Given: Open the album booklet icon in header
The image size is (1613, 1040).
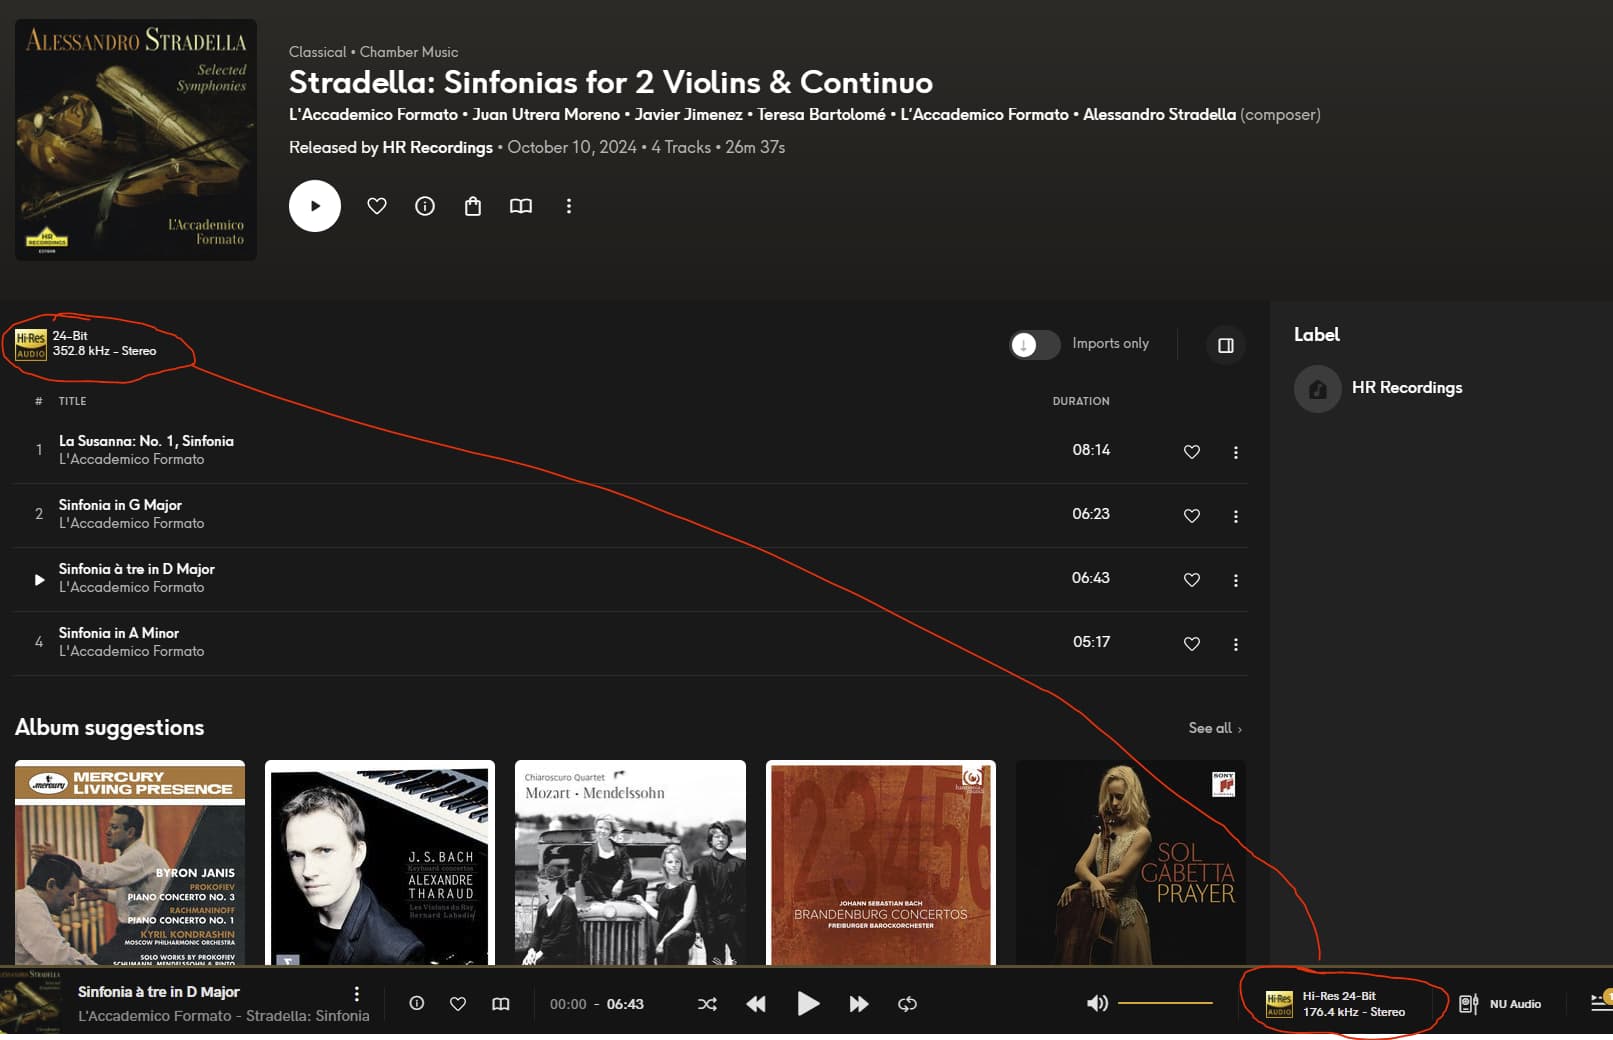Looking at the screenshot, I should click(x=521, y=206).
